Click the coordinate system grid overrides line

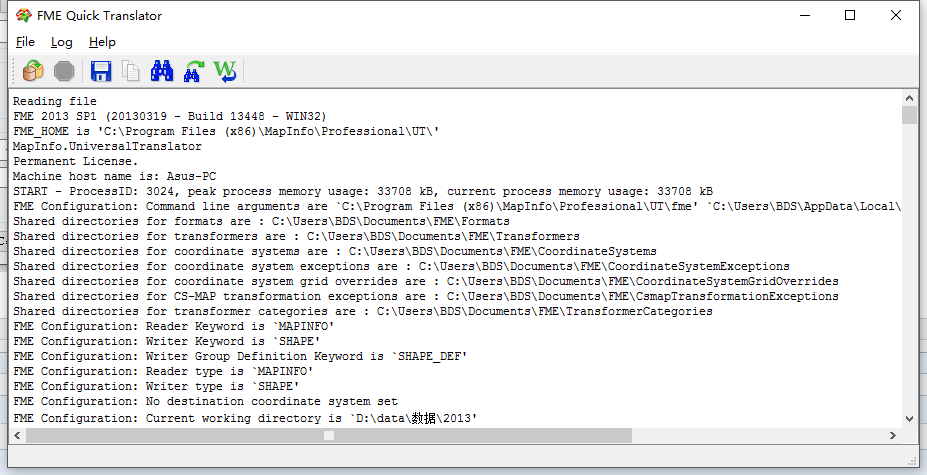pyautogui.click(x=426, y=282)
